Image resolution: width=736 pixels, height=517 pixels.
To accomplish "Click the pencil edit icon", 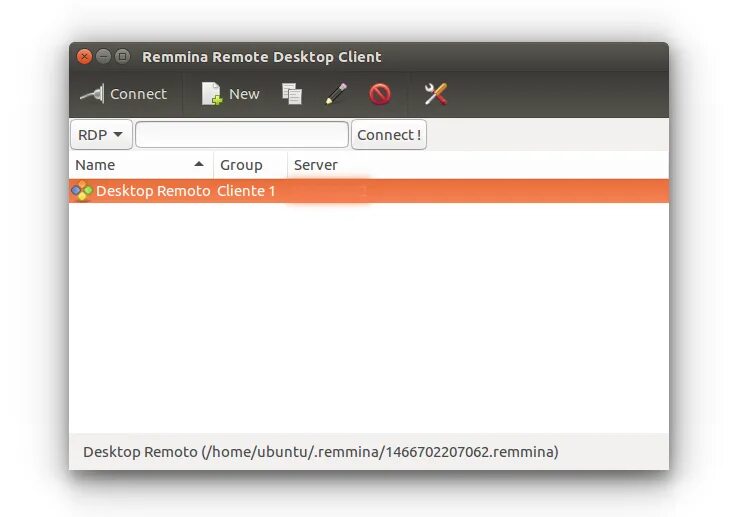I will coord(336,94).
